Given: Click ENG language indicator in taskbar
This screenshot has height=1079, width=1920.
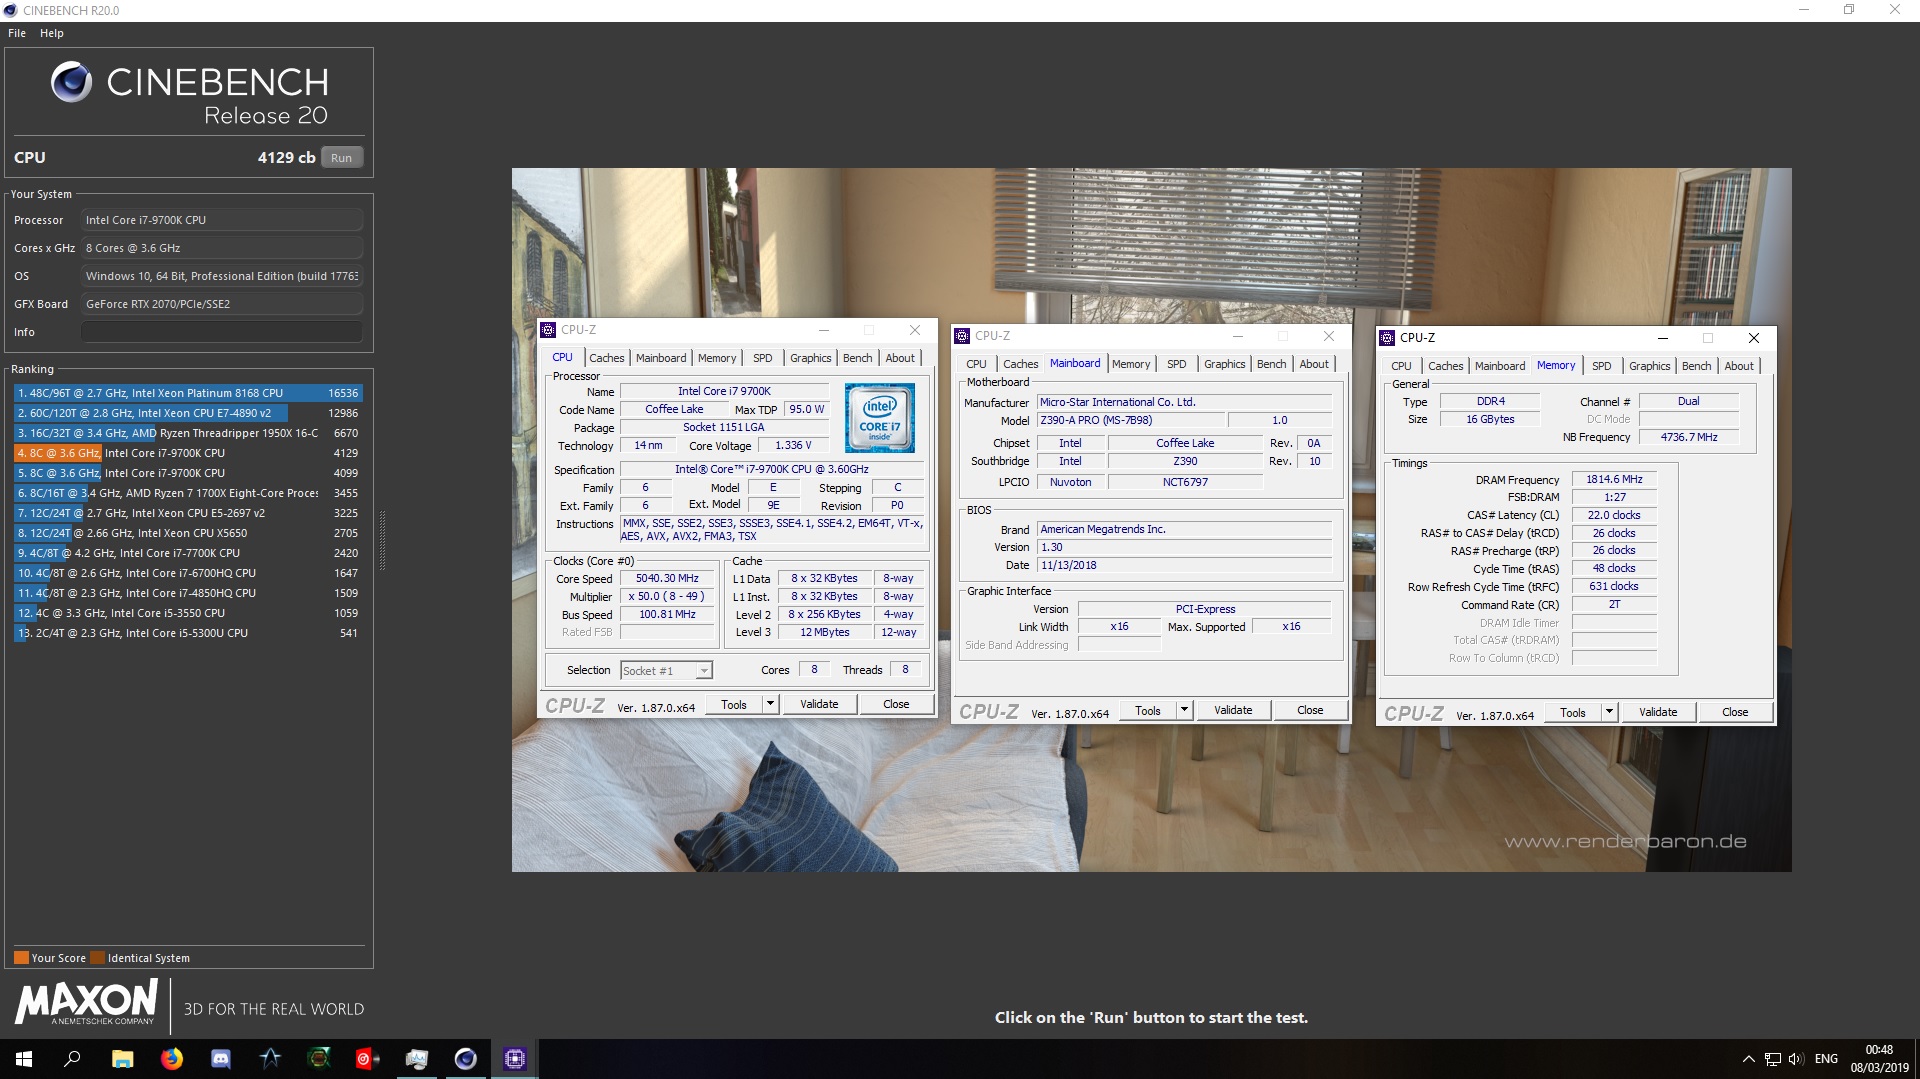Looking at the screenshot, I should tap(1826, 1059).
